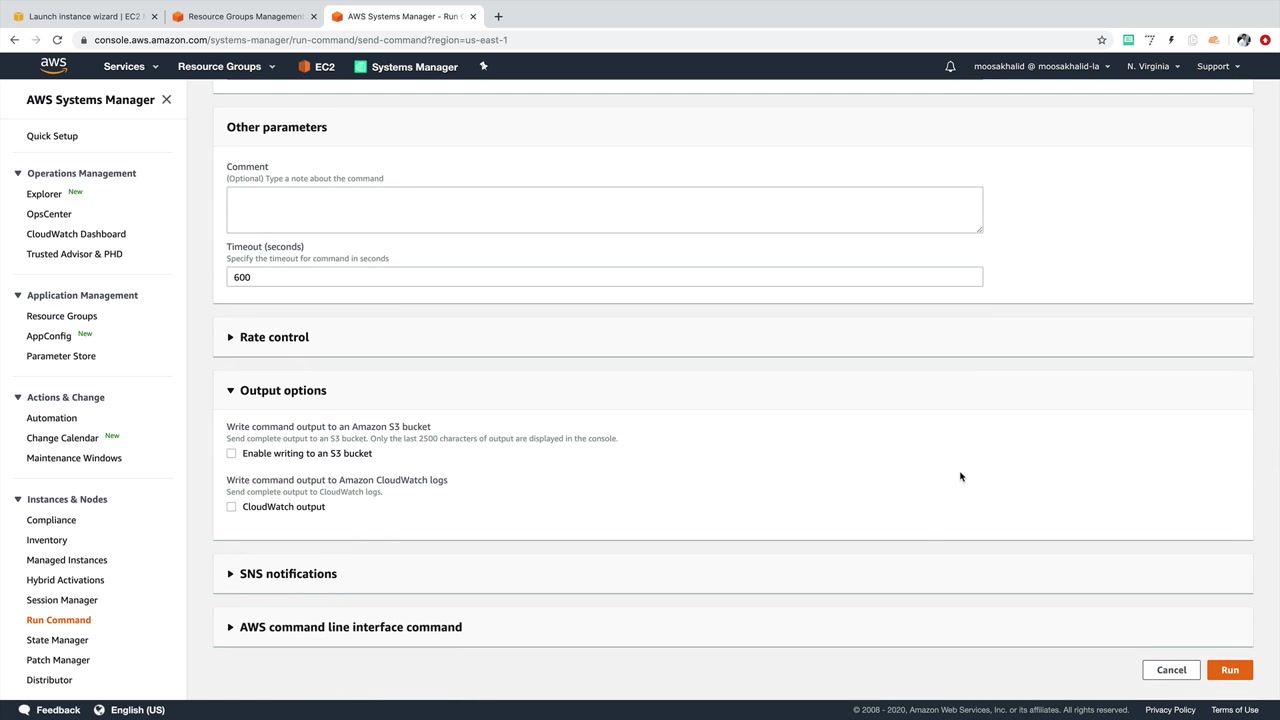Click the Timeout seconds input field
This screenshot has width=1280, height=720.
click(604, 277)
